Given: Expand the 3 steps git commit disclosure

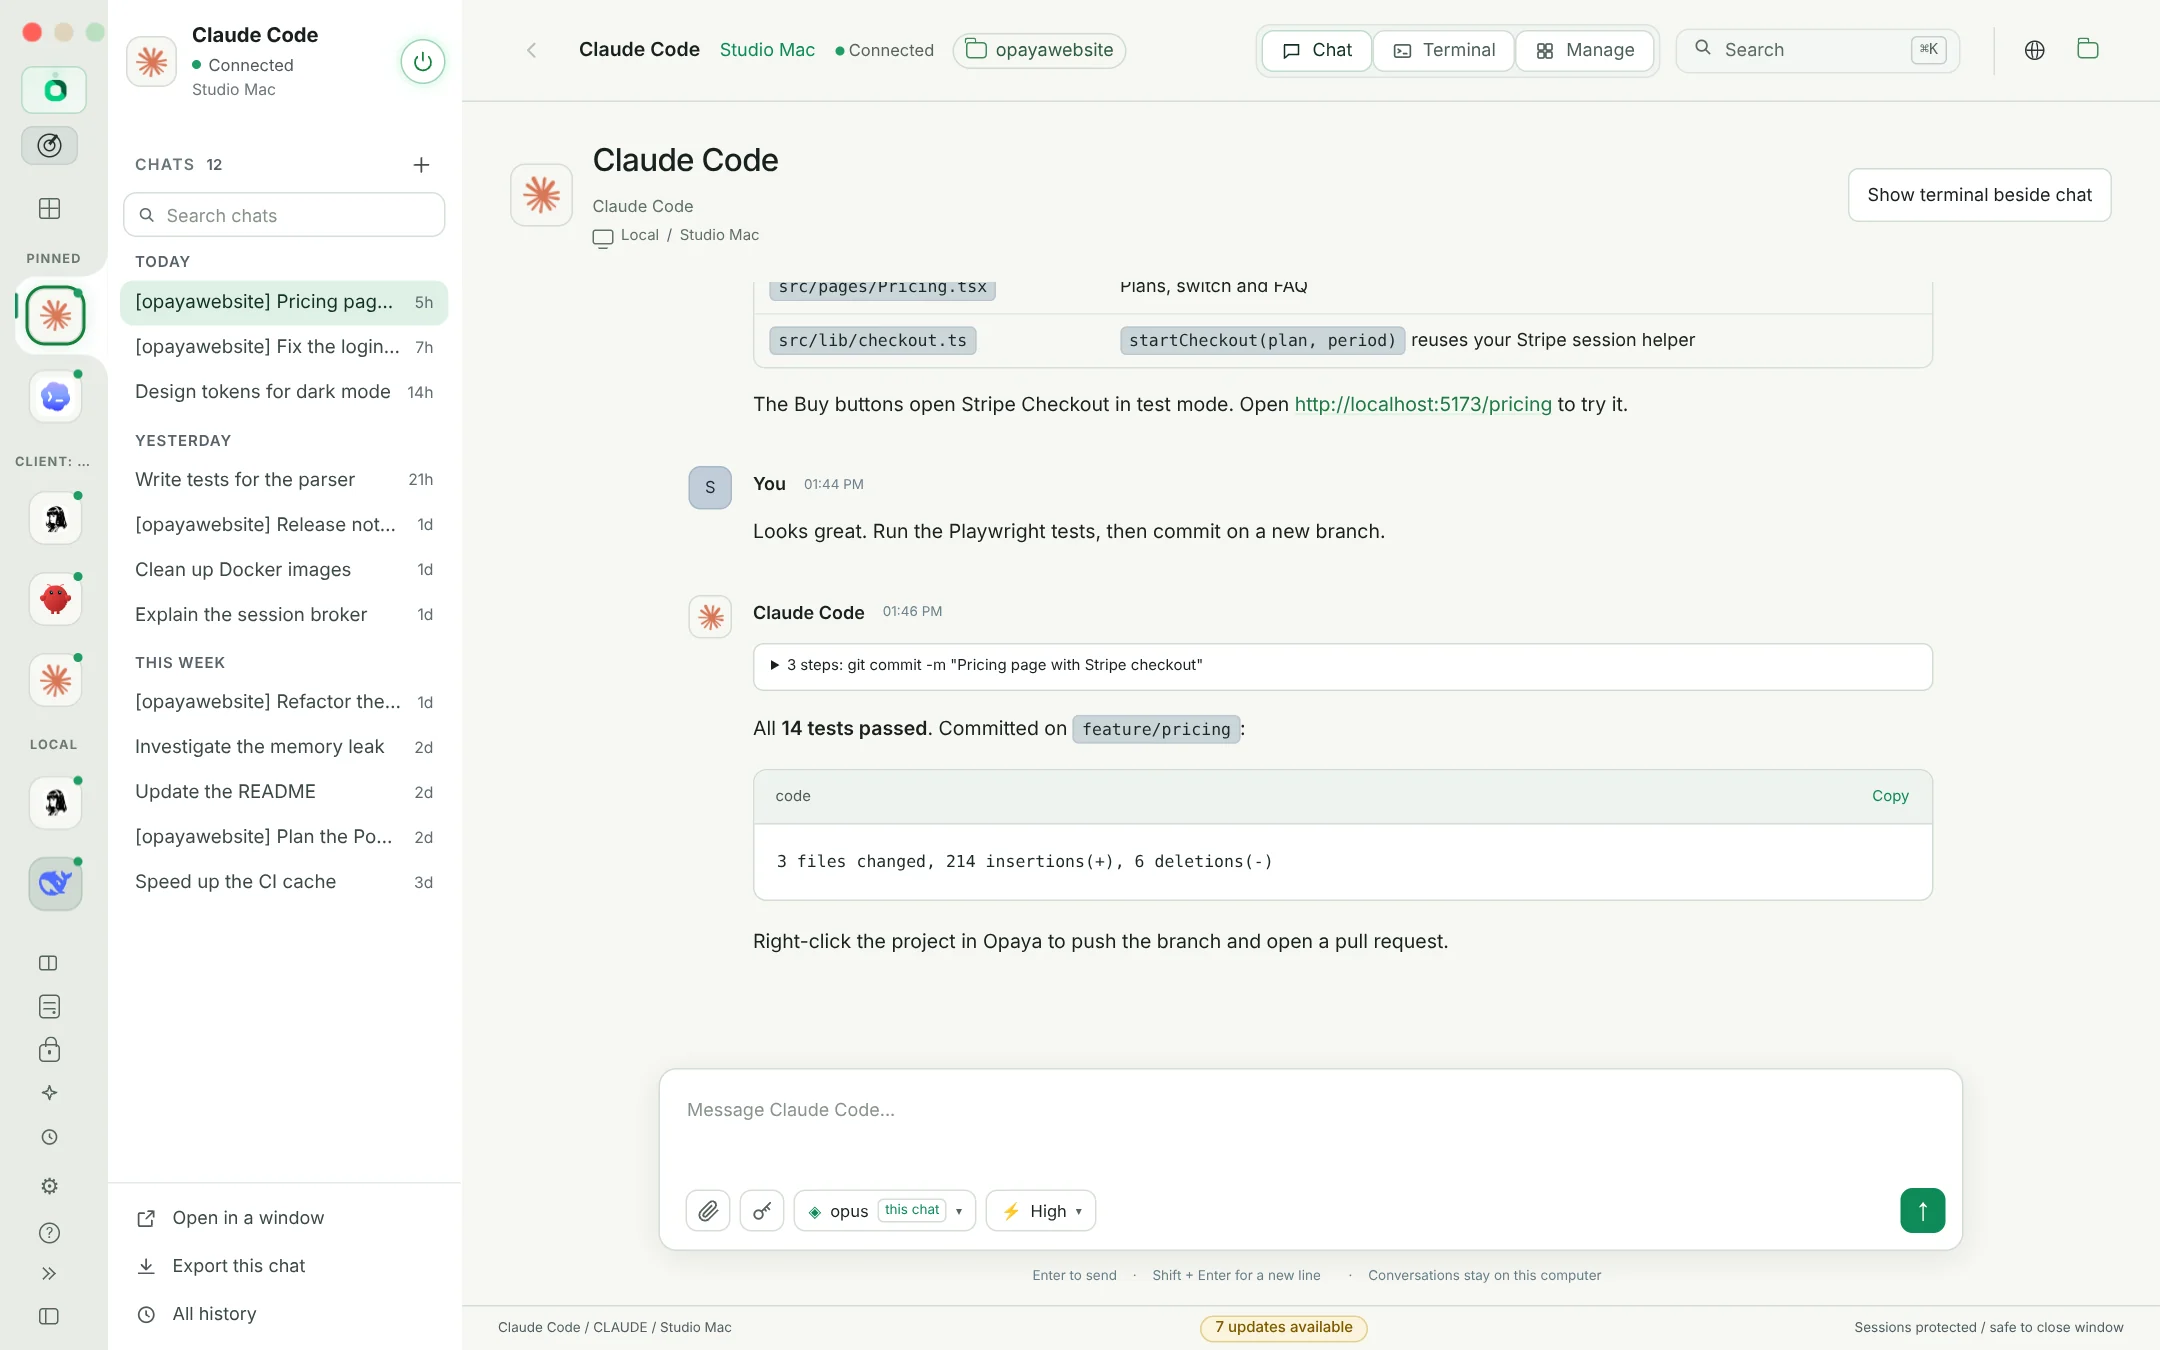Looking at the screenshot, I should click(1342, 666).
